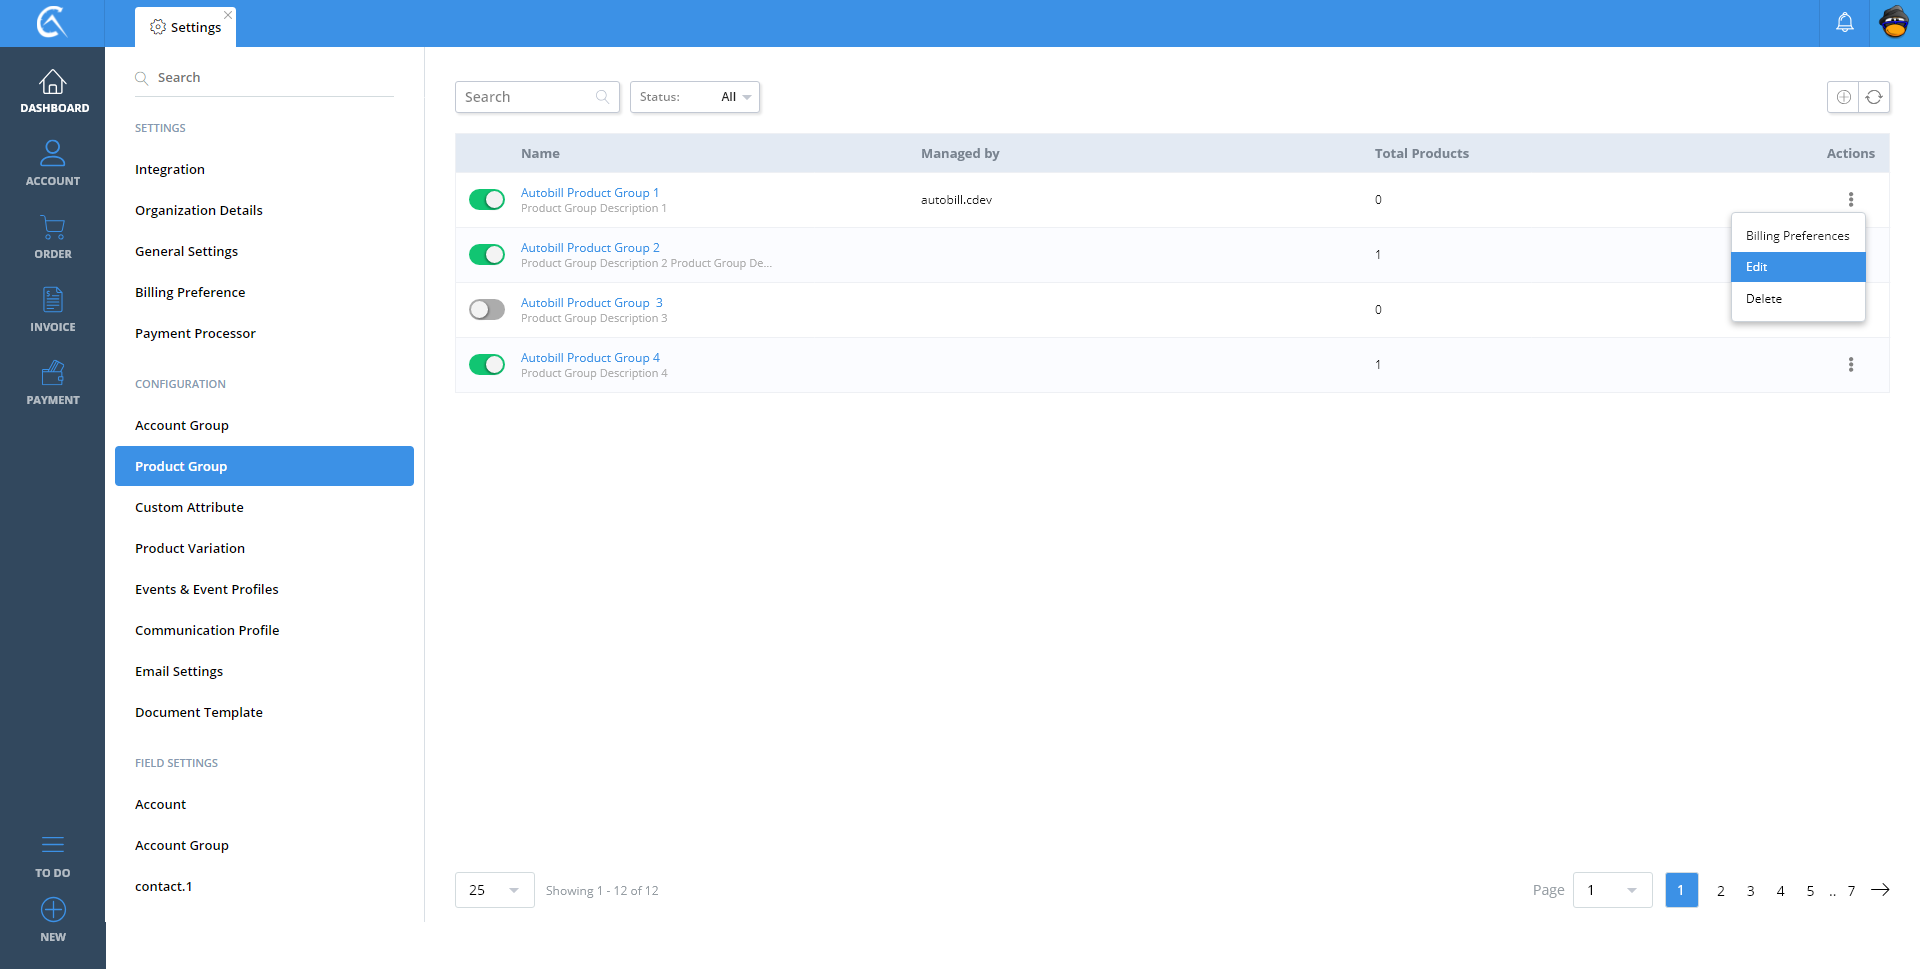Viewport: 1920px width, 969px height.
Task: Open Autobill Product Group 2 link
Action: (x=590, y=248)
